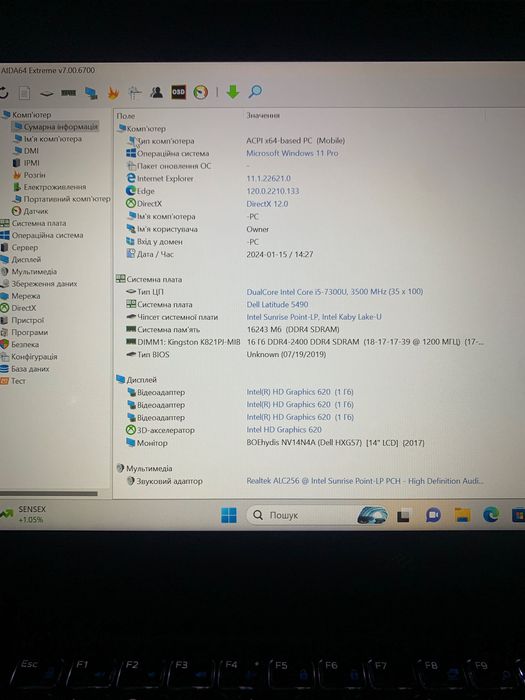Open the chat taskbar icon
525x700 pixels.
[x=433, y=515]
